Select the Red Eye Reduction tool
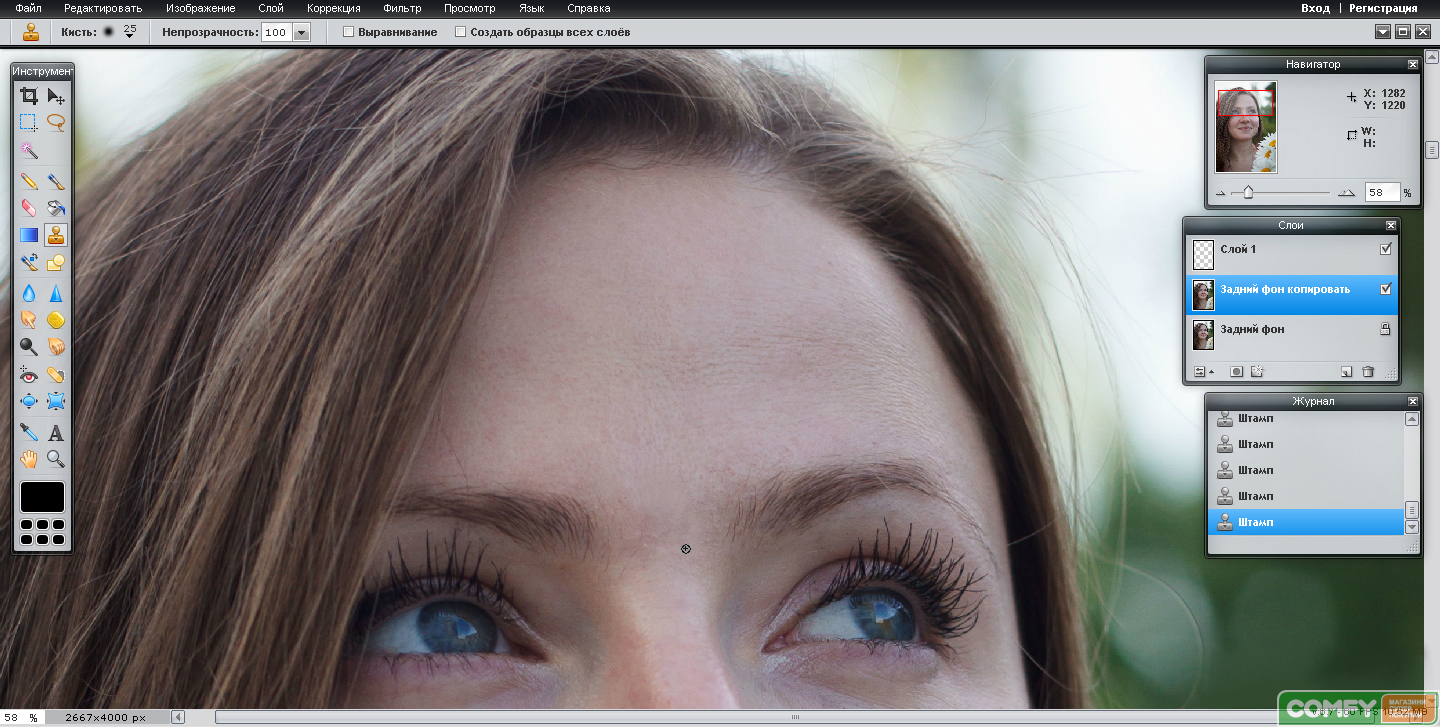Screen dimensions: 1440x727 (x=29, y=375)
